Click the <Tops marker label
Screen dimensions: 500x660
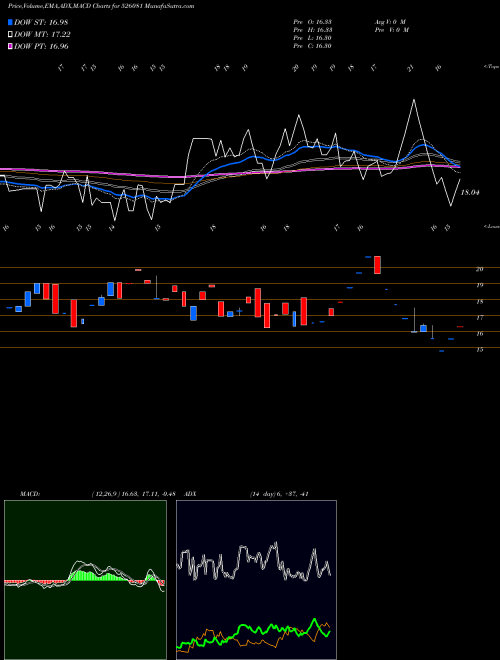click(x=491, y=67)
